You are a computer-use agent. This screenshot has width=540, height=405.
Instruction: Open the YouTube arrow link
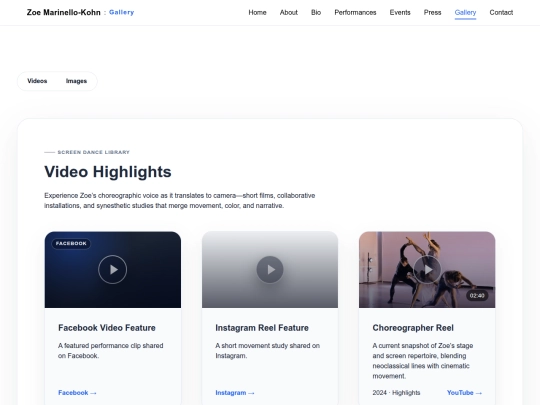(464, 393)
